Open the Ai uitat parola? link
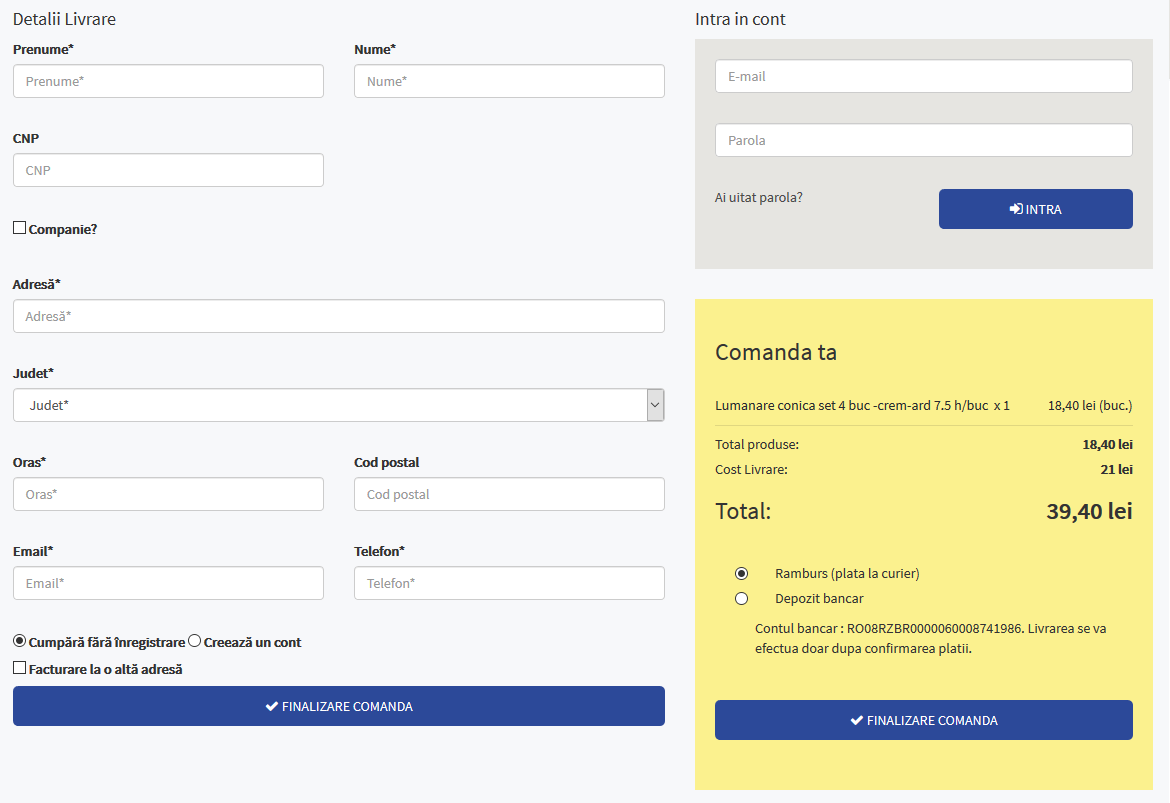Screen dimensions: 1170x803 758,197
